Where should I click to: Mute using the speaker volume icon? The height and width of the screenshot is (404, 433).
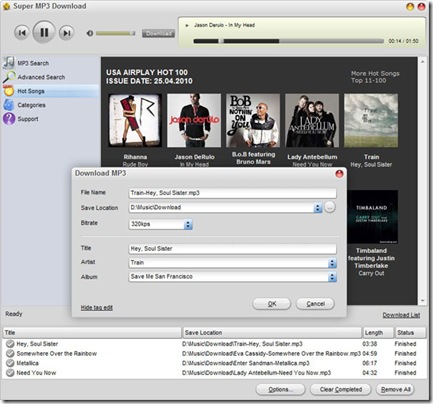(x=90, y=33)
